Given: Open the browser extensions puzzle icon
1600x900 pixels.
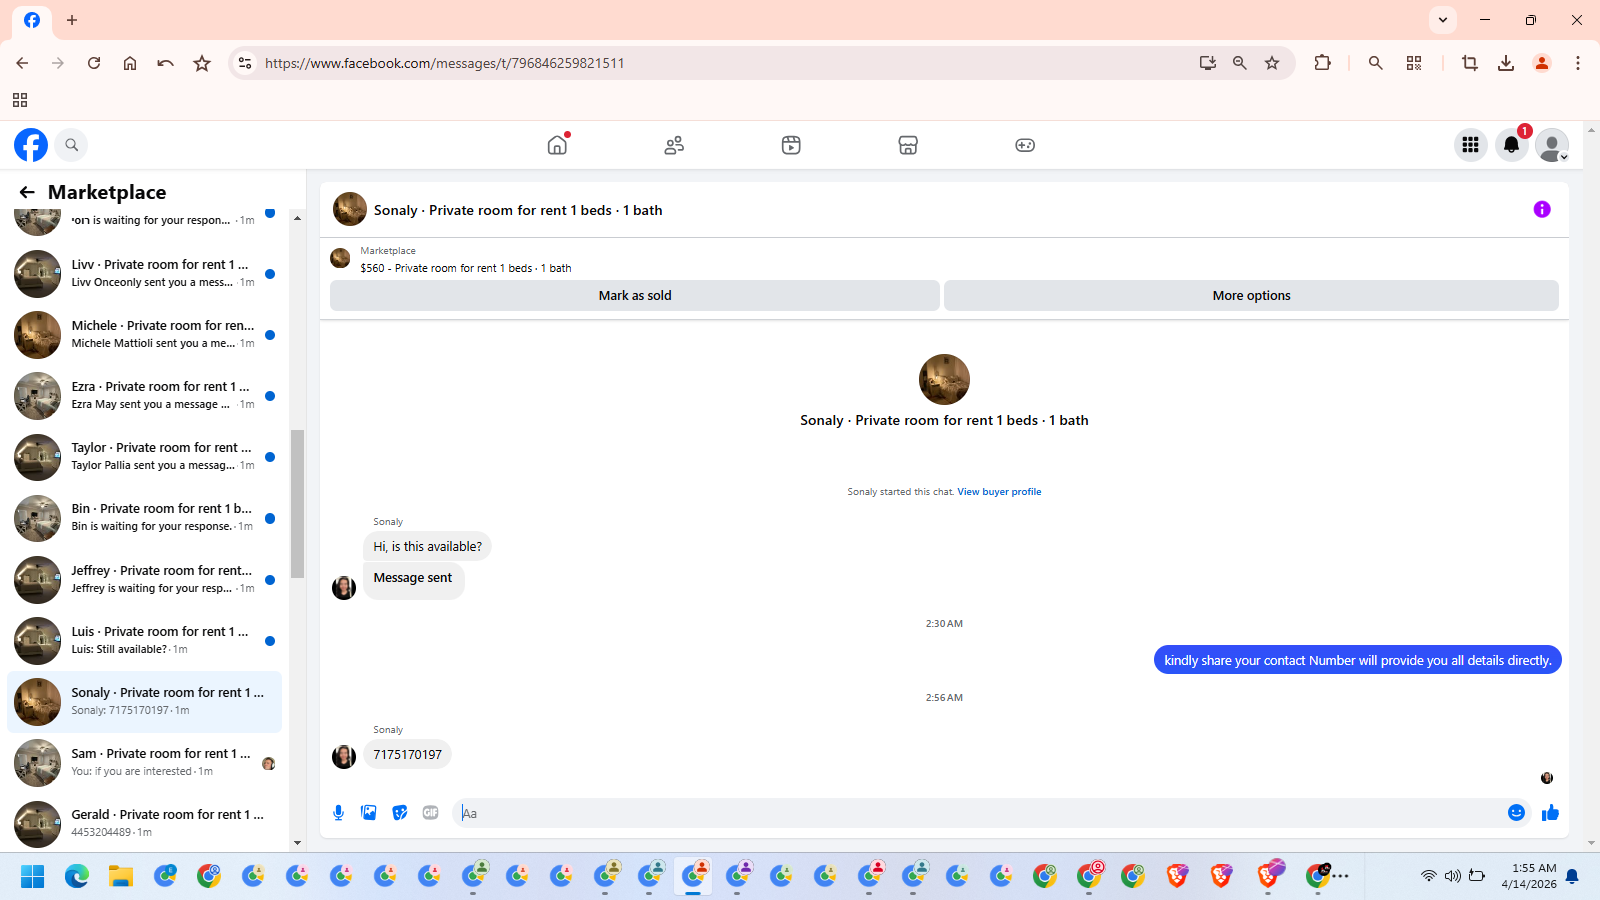Looking at the screenshot, I should pyautogui.click(x=1322, y=63).
